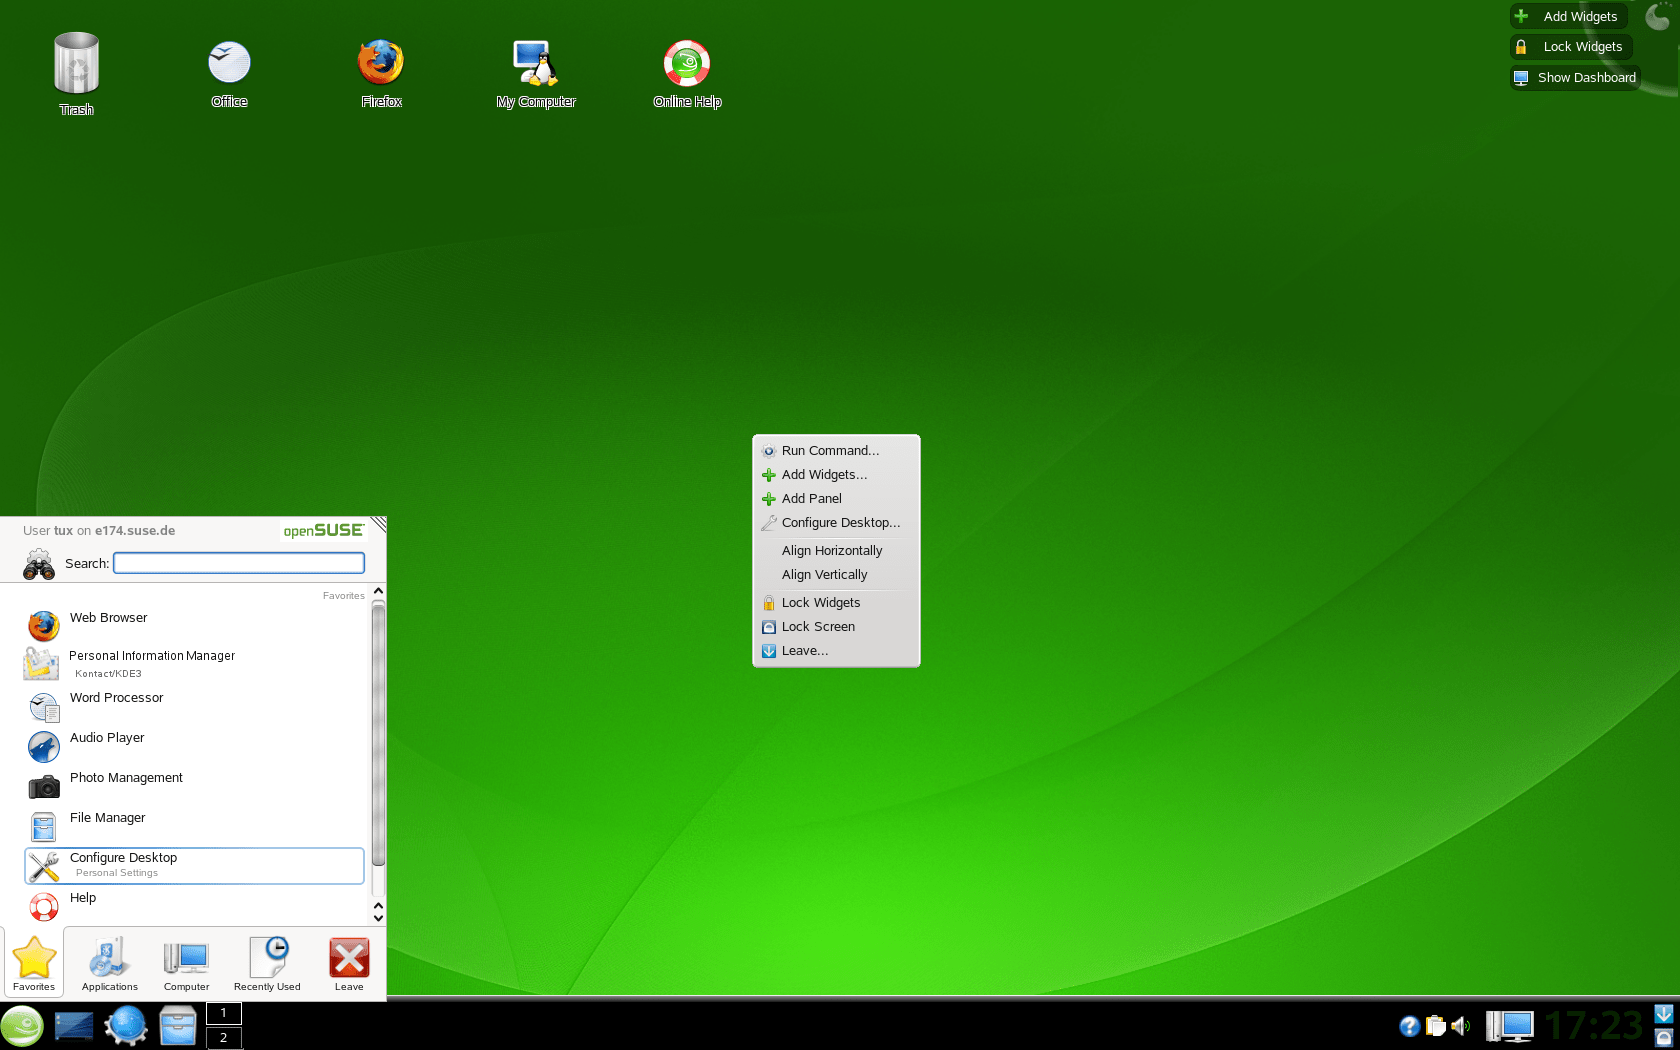1680x1050 pixels.
Task: Switch to the Applications tab
Action: pos(108,963)
